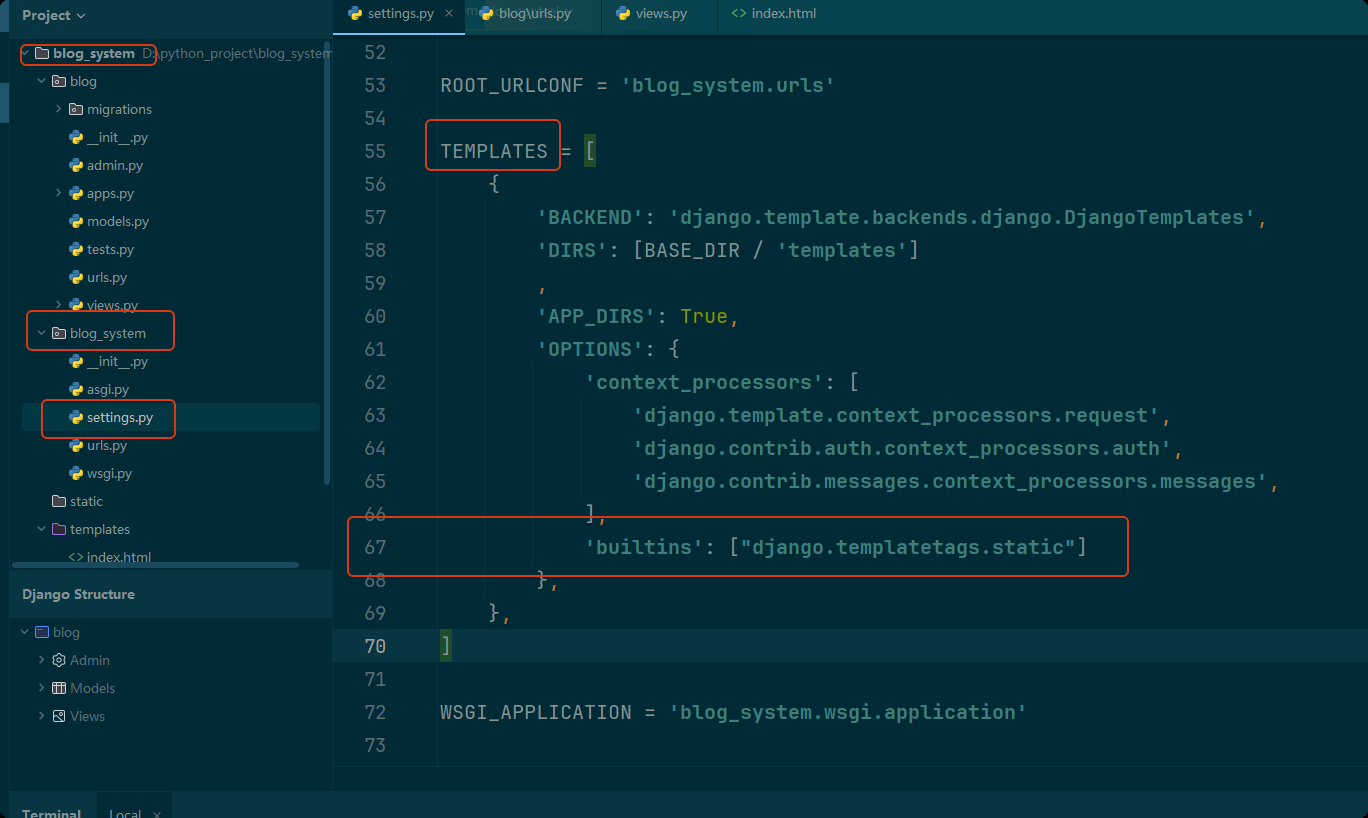Screen dimensions: 1368x818
Task: Collapse the blog app folder in Project tree
Action: tap(41, 81)
